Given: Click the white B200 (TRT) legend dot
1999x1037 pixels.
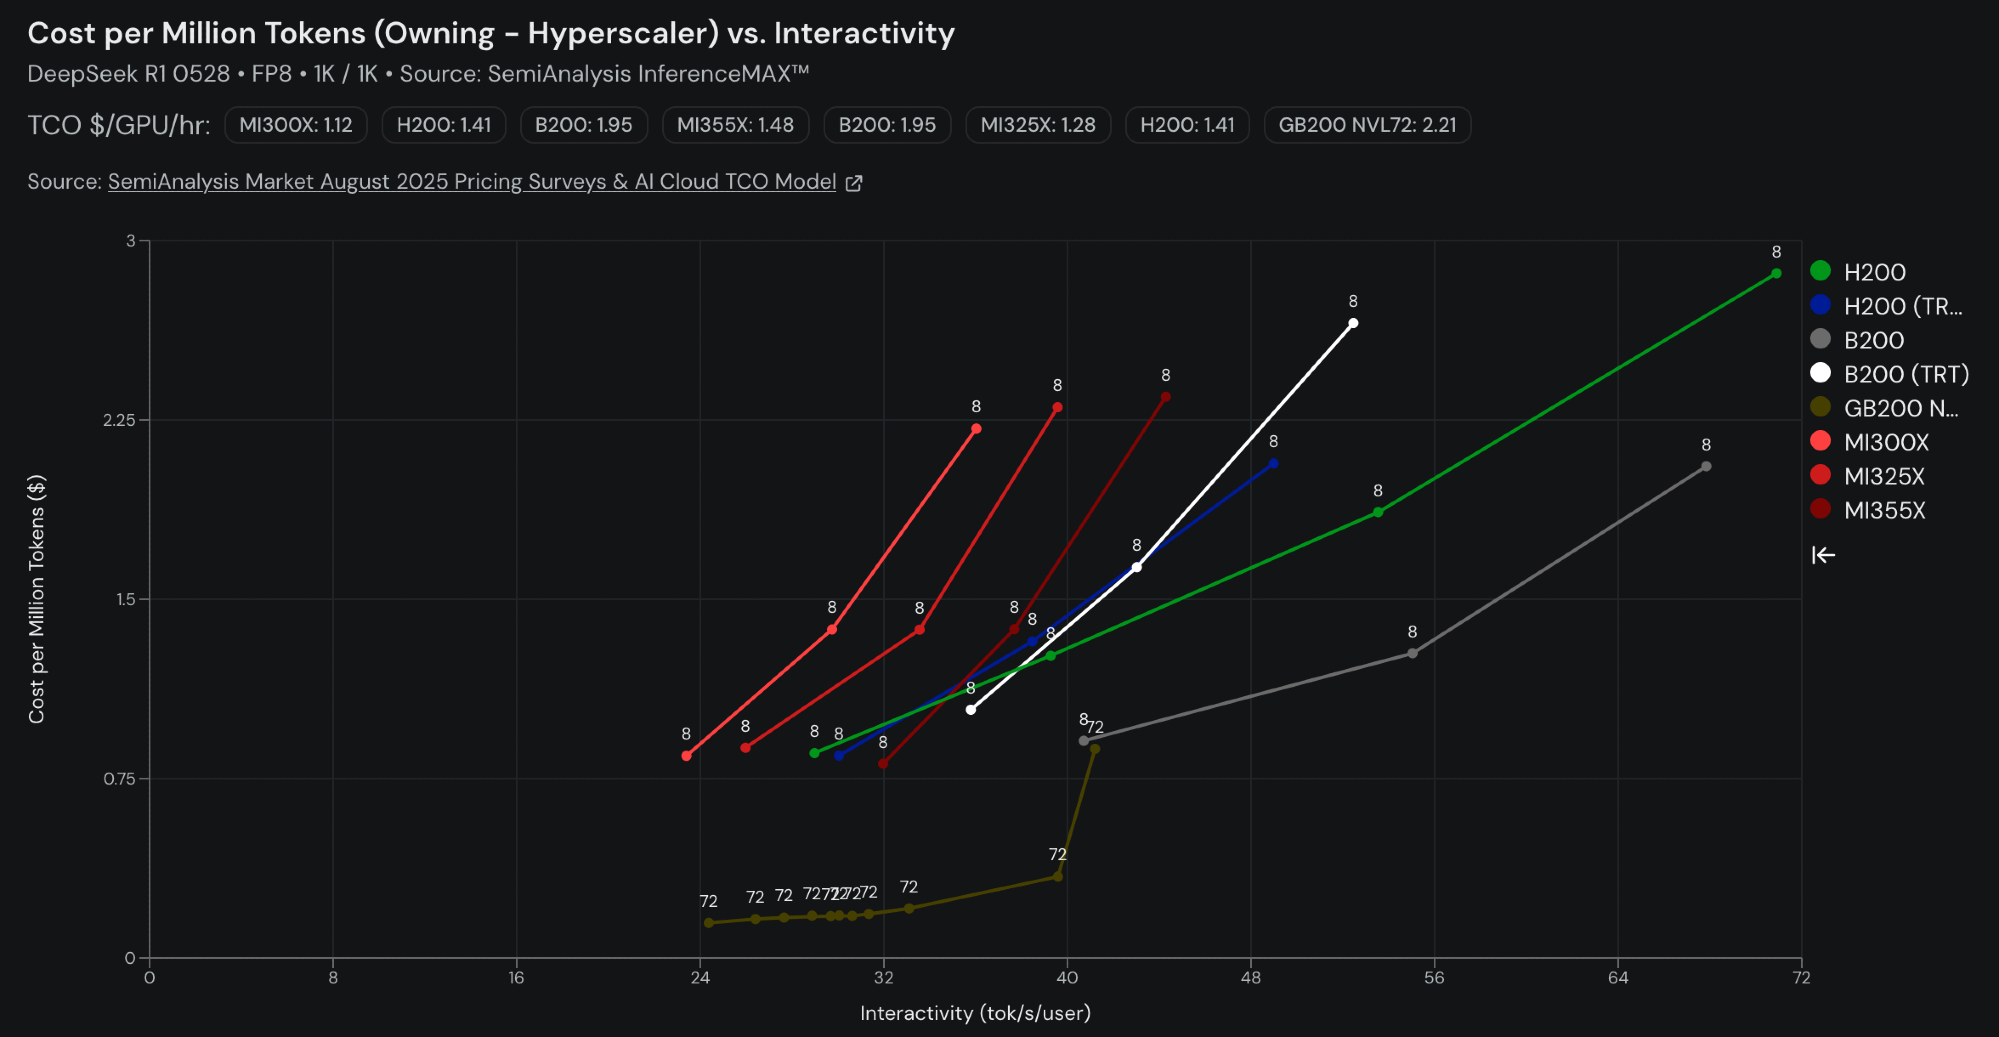Looking at the screenshot, I should click(1820, 373).
